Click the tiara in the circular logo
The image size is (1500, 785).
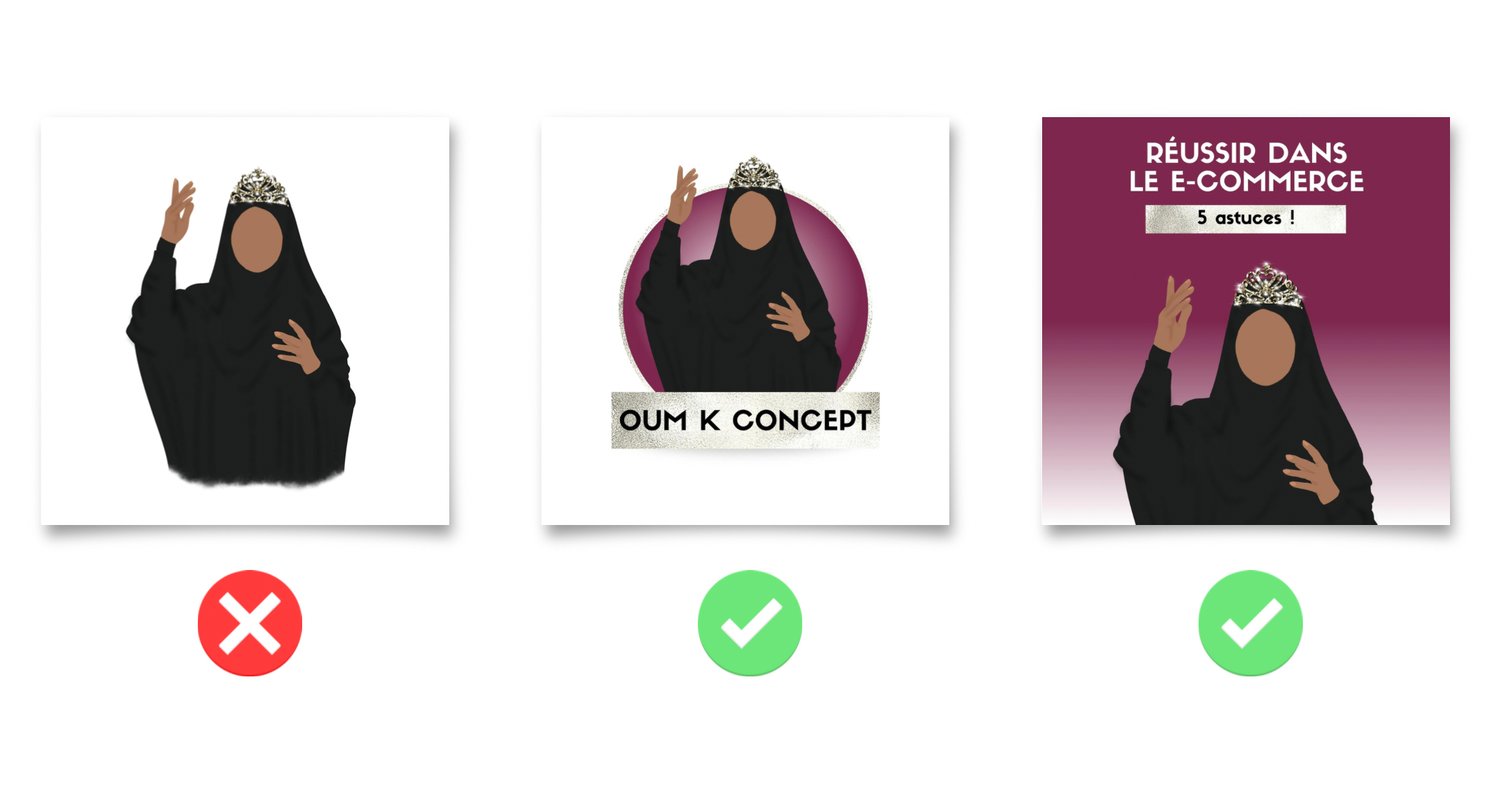[x=753, y=173]
